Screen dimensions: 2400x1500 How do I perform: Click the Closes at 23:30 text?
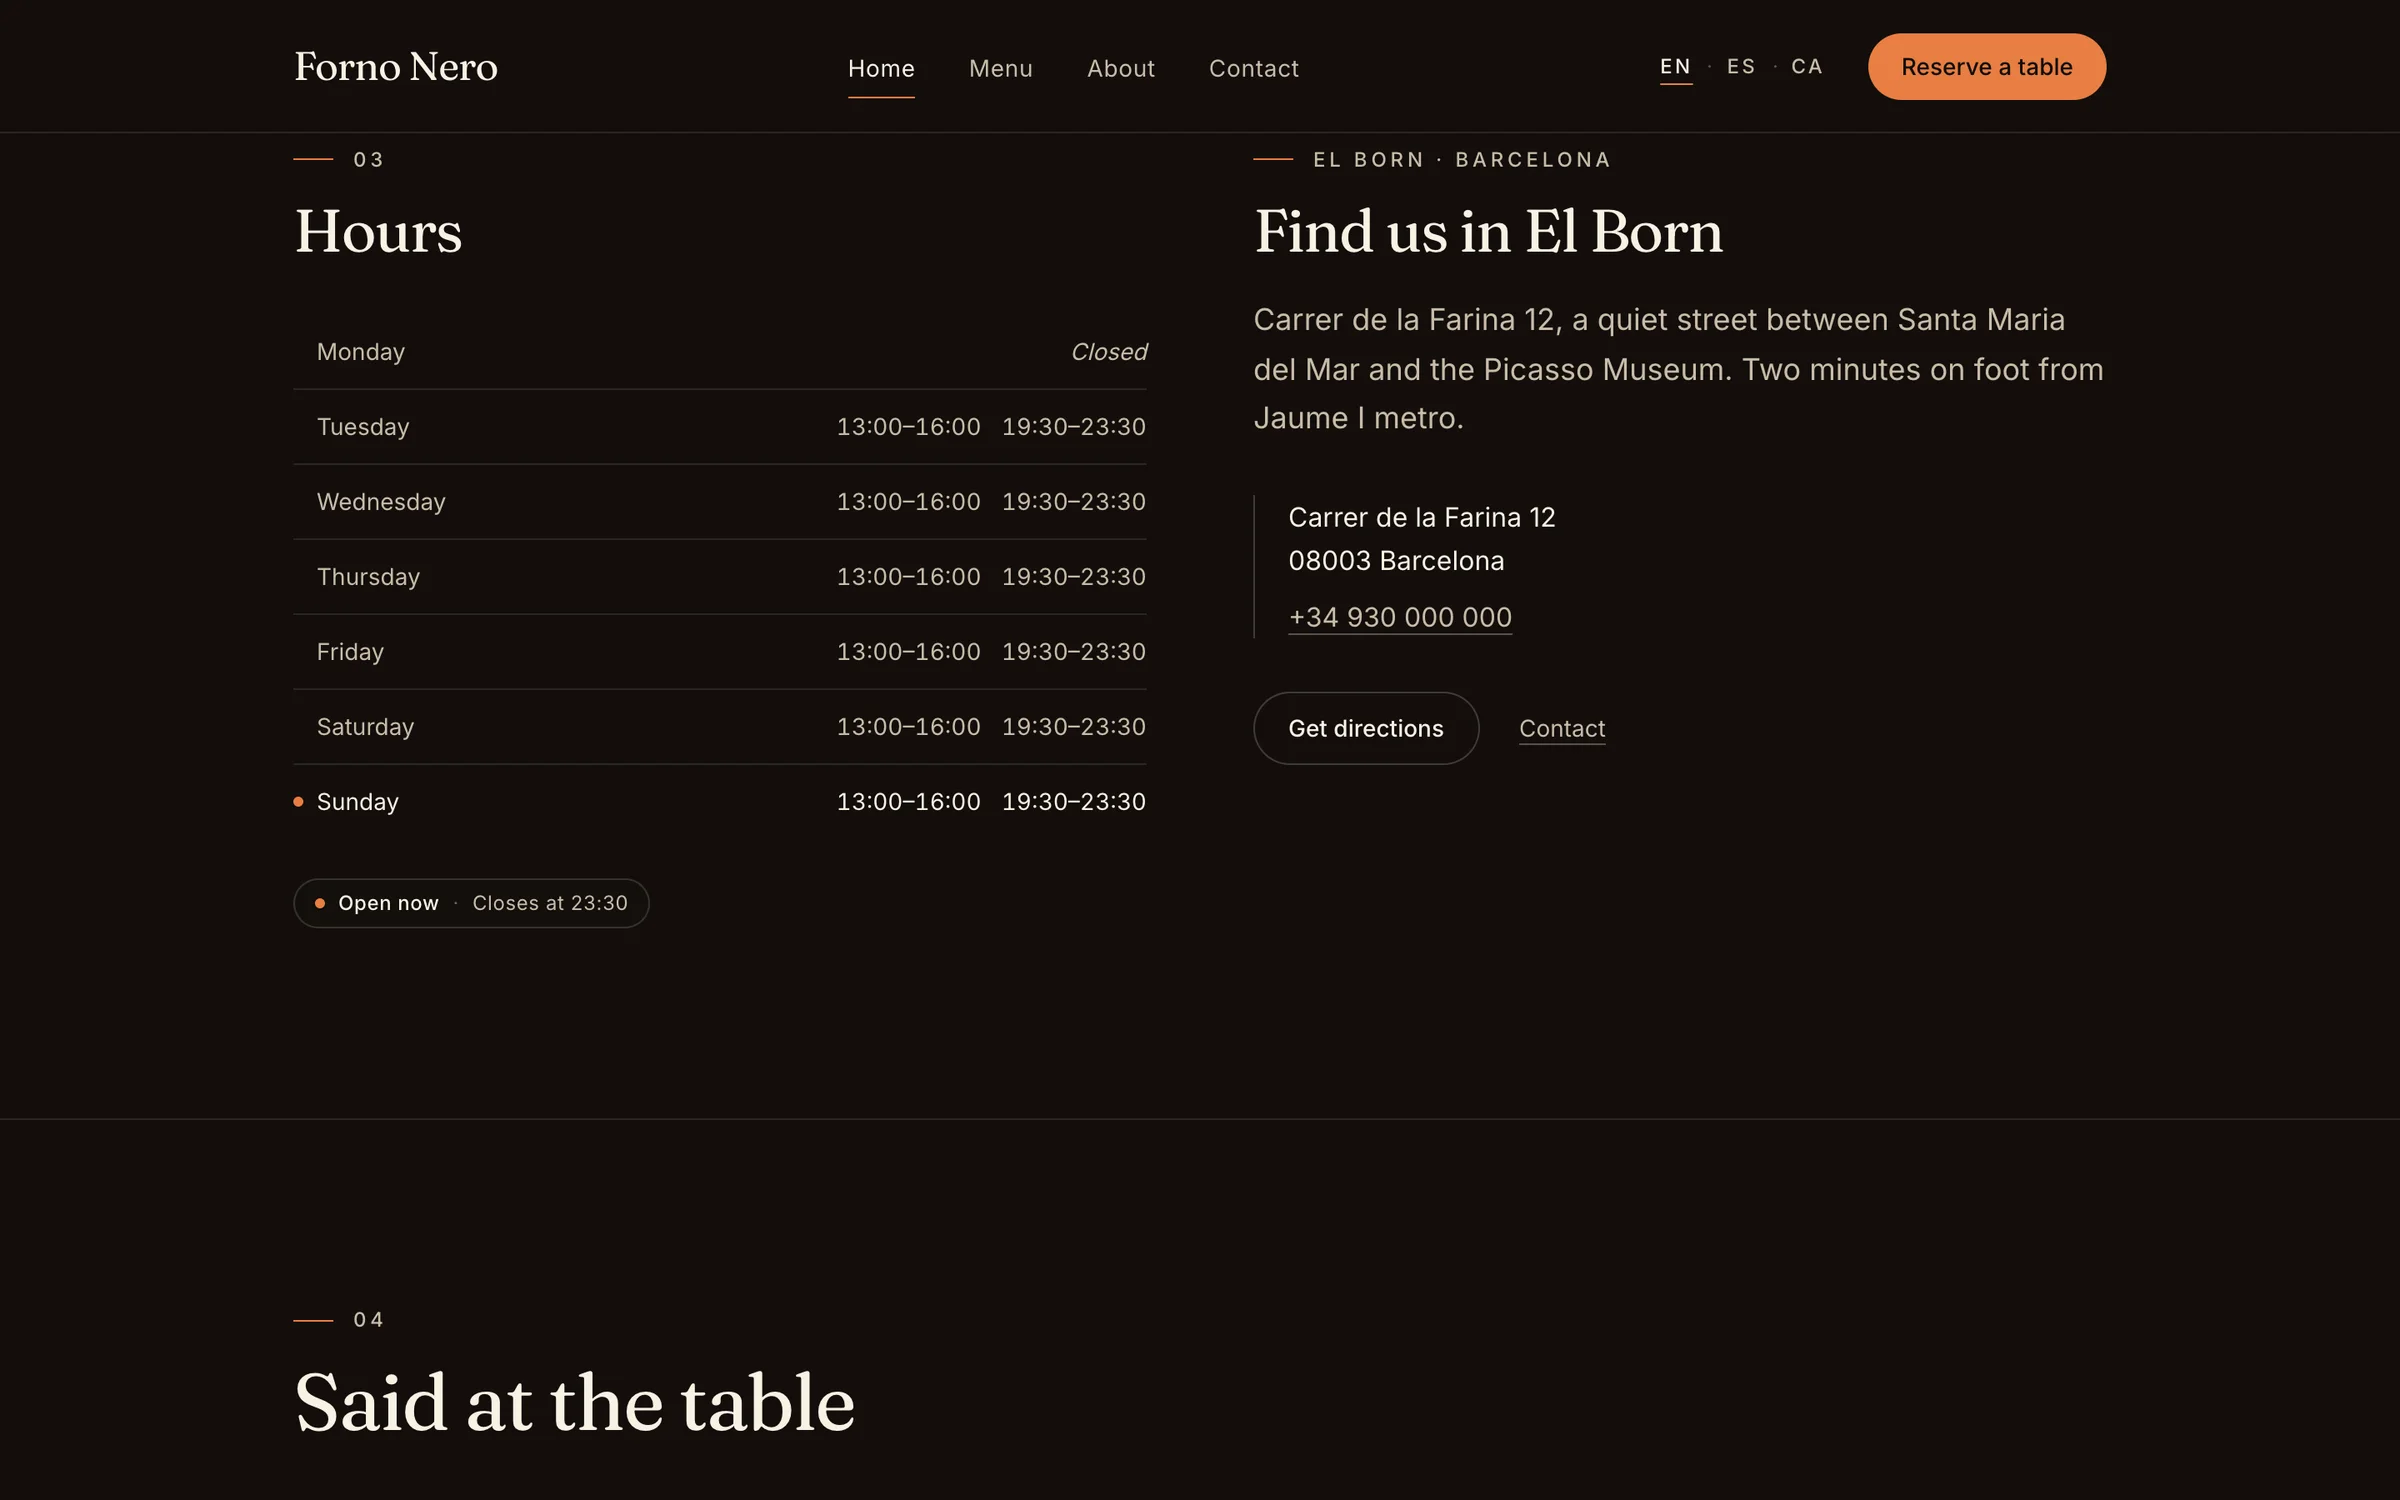[x=550, y=903]
